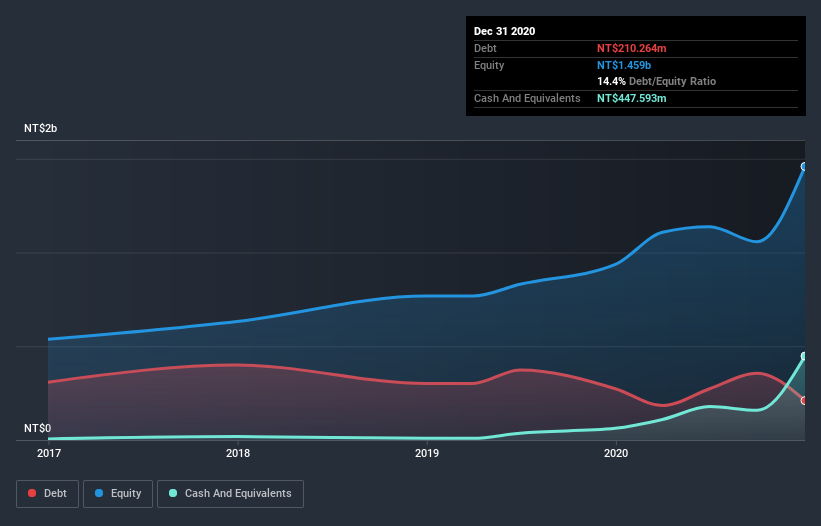
Task: Toggle the Equity series legend button
Action: (118, 494)
